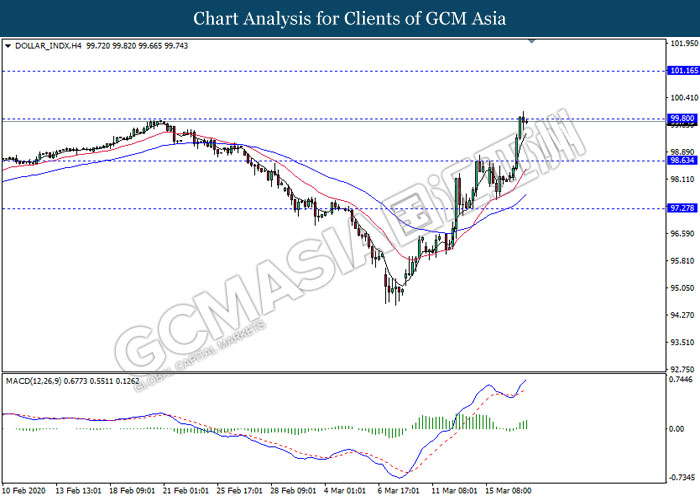Click the 10 Feb 2020 date label
The height and width of the screenshot is (500, 700).
27,492
